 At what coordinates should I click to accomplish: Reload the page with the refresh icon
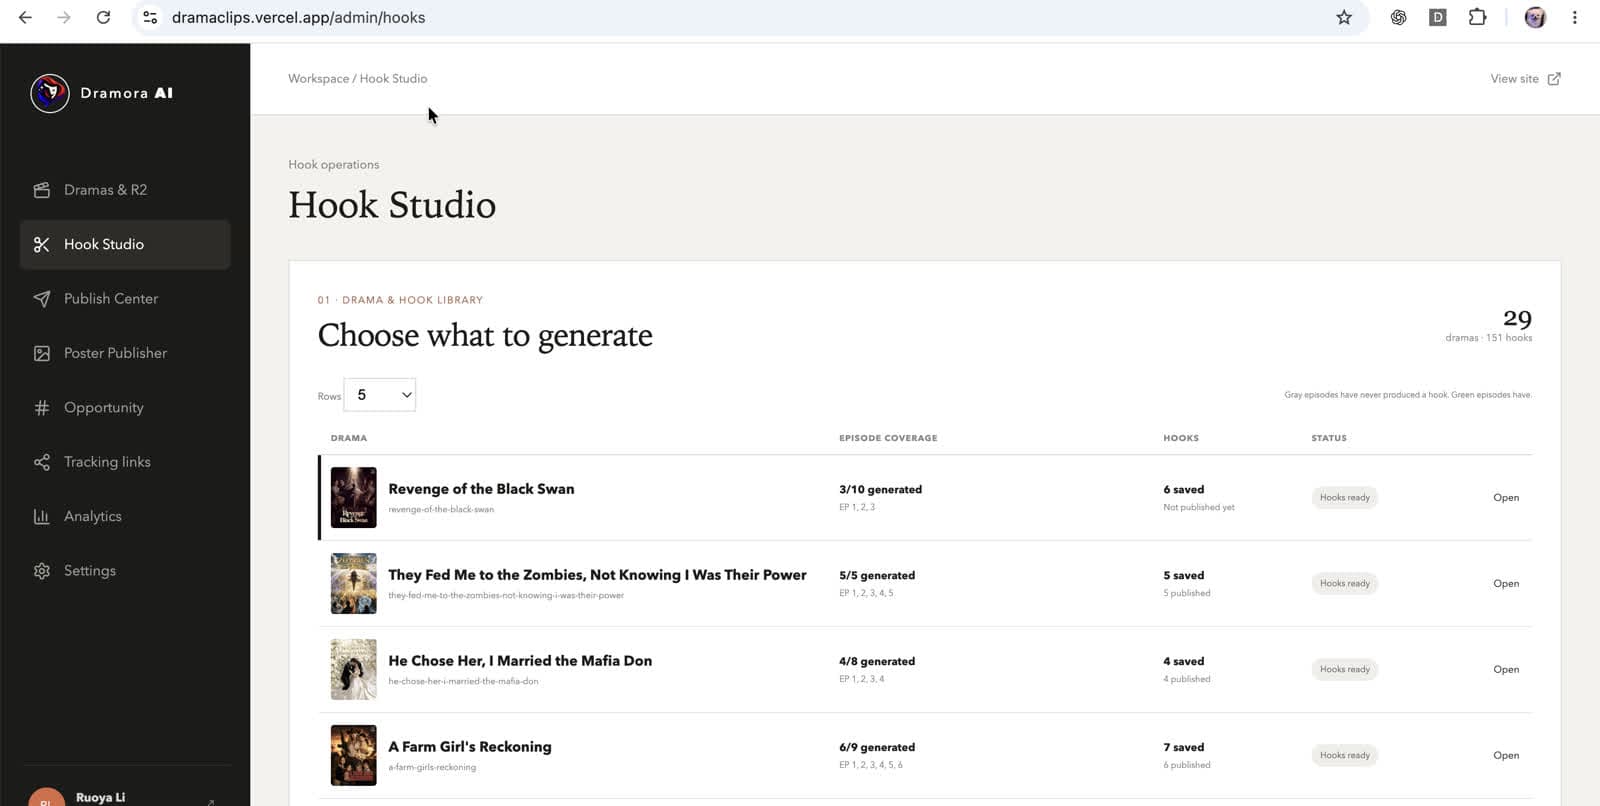click(x=103, y=17)
